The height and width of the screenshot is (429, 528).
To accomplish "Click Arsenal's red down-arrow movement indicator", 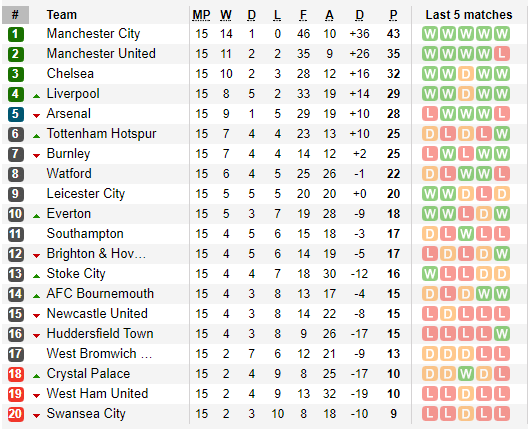I will point(36,116).
